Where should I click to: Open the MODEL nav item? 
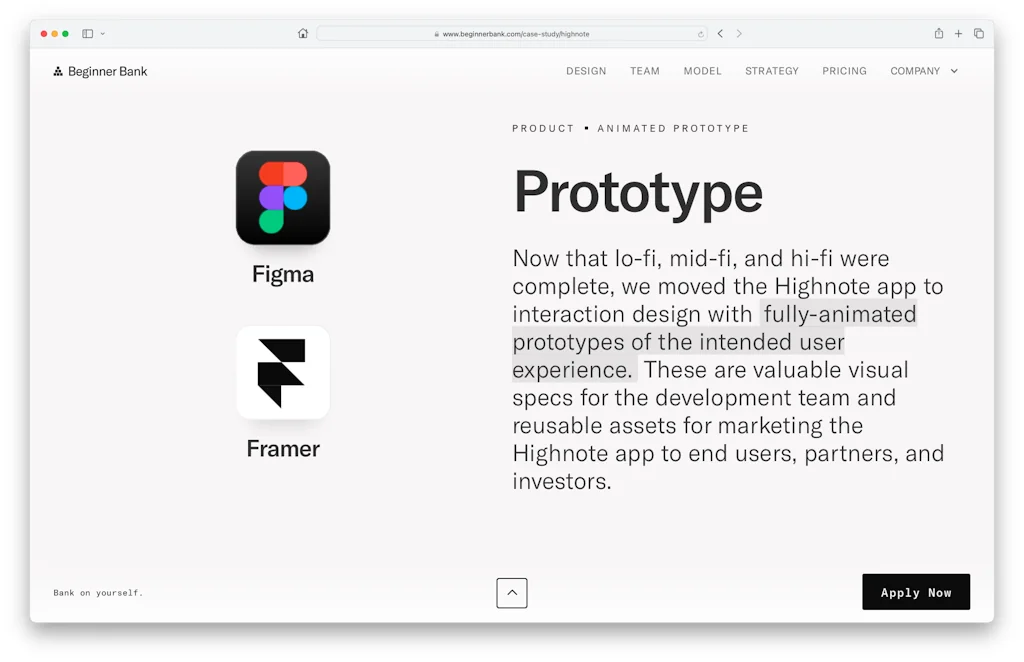(702, 71)
